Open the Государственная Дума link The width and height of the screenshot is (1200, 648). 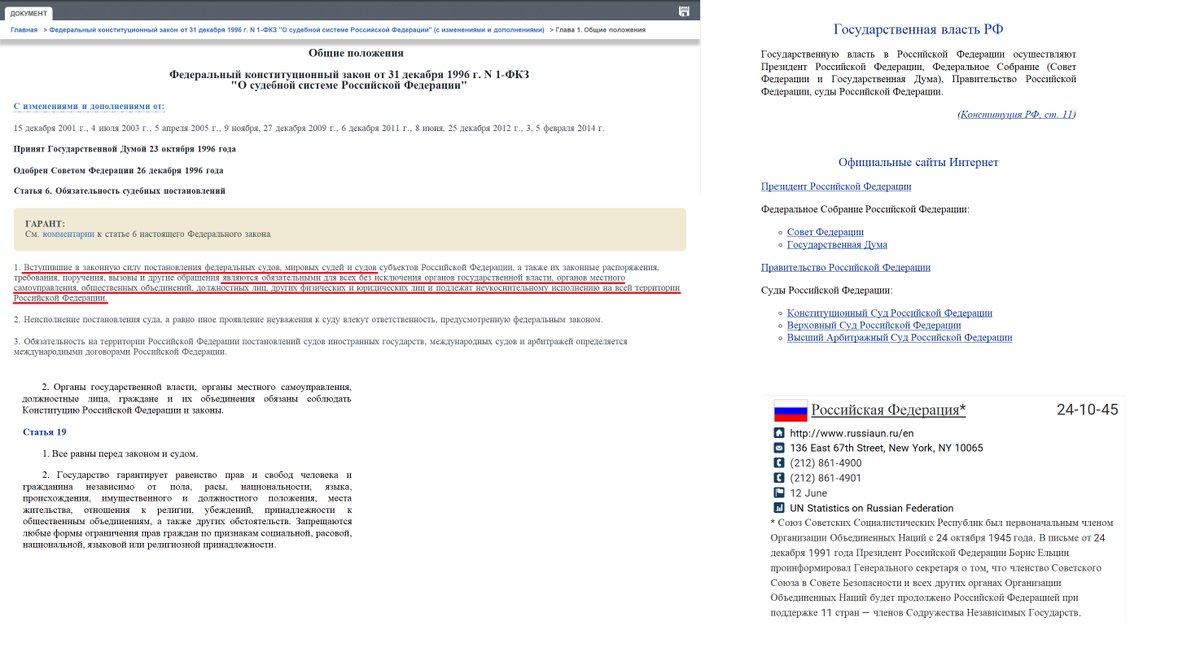pyautogui.click(x=837, y=244)
